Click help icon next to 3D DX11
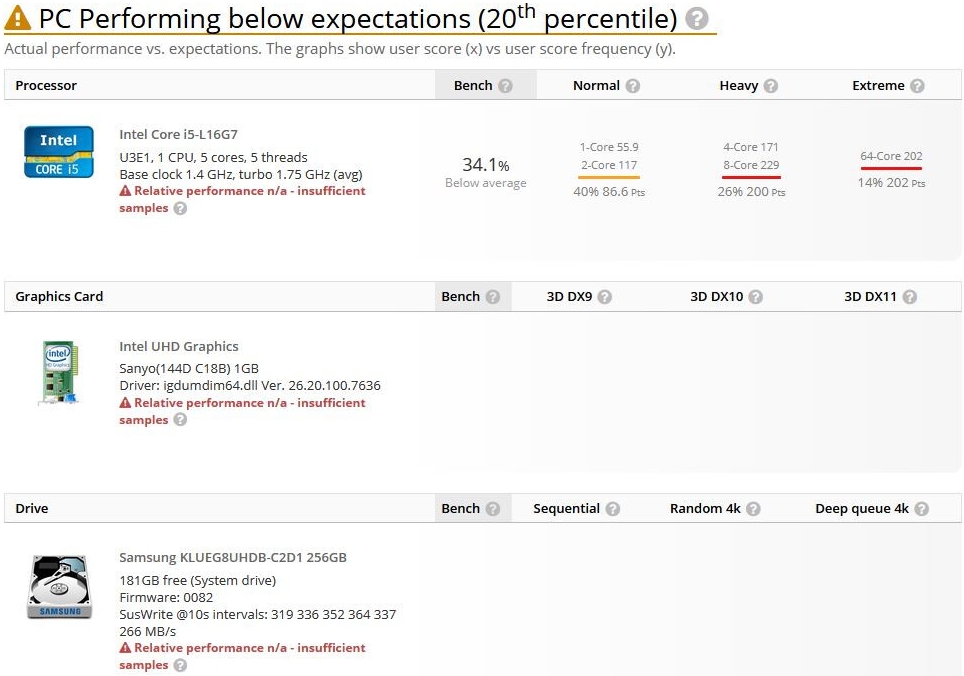This screenshot has width=964, height=676. tap(910, 297)
